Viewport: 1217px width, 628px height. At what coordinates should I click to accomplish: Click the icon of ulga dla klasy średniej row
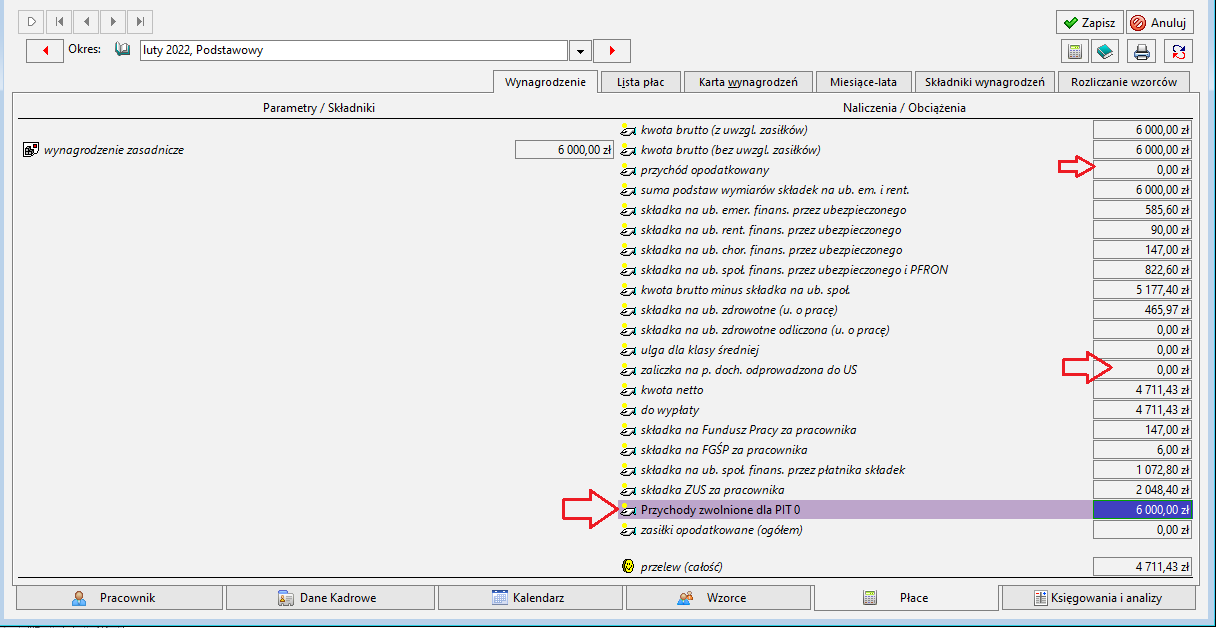[x=628, y=350]
